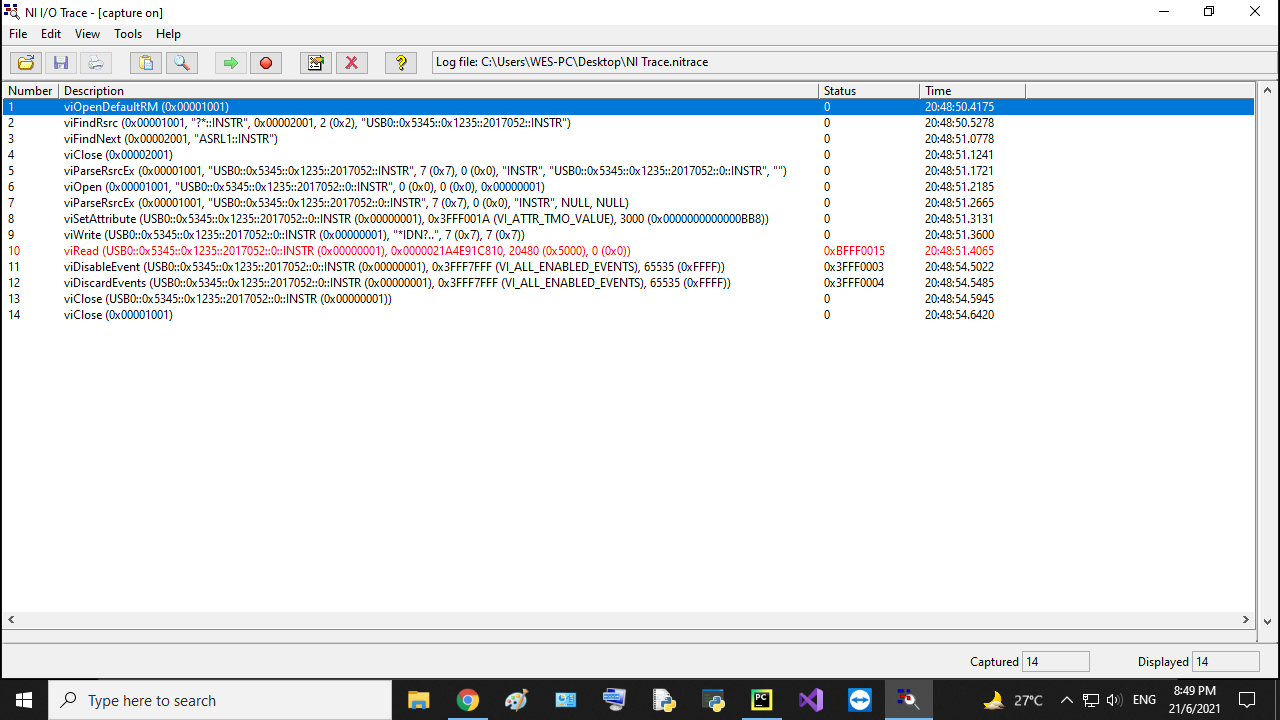
Task: Click the Find magnifier toolbar icon
Action: (x=181, y=63)
